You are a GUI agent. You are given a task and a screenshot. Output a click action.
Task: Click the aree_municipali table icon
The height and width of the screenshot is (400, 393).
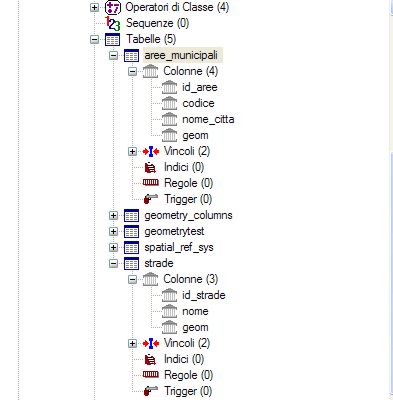pyautogui.click(x=131, y=55)
